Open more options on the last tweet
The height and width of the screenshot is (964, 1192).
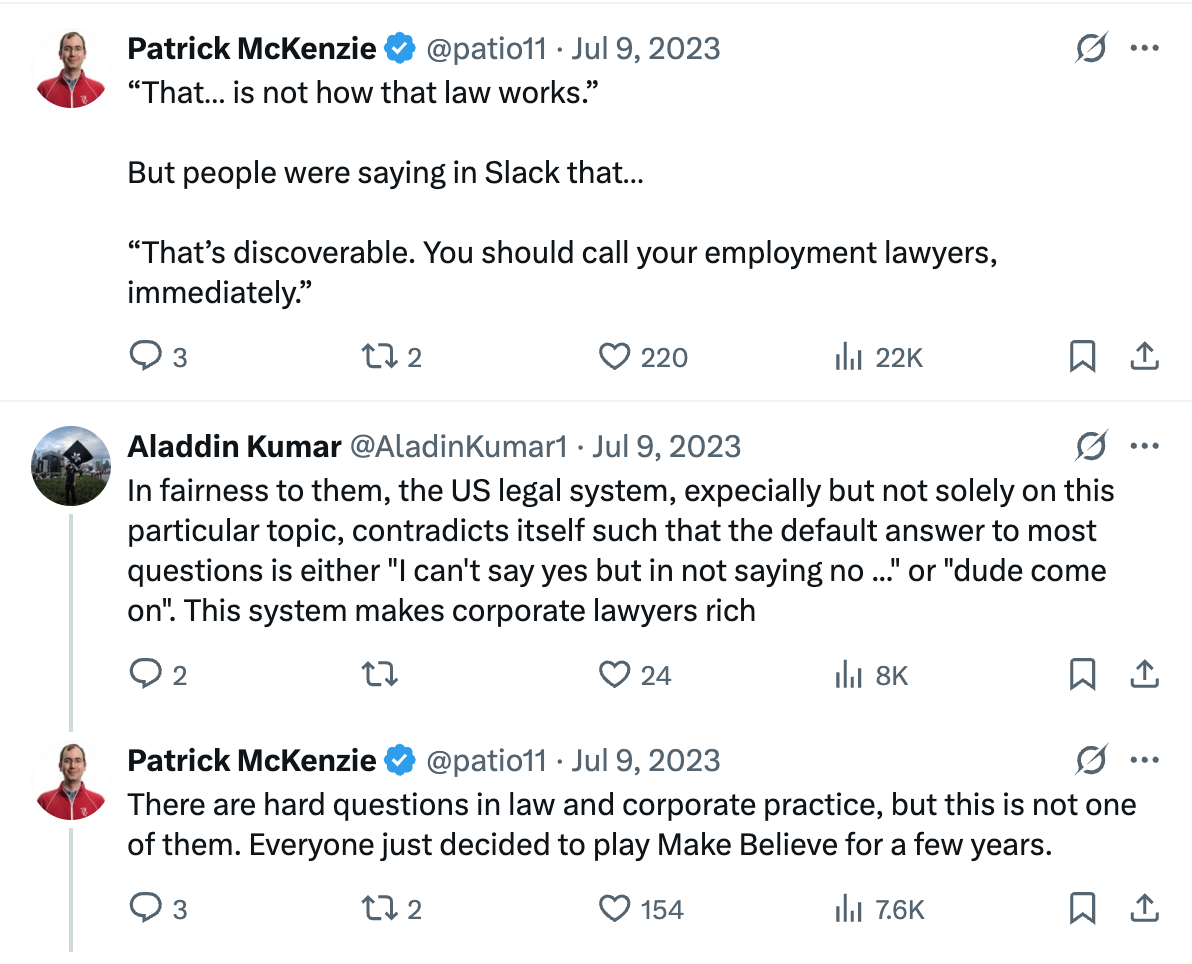pyautogui.click(x=1144, y=759)
